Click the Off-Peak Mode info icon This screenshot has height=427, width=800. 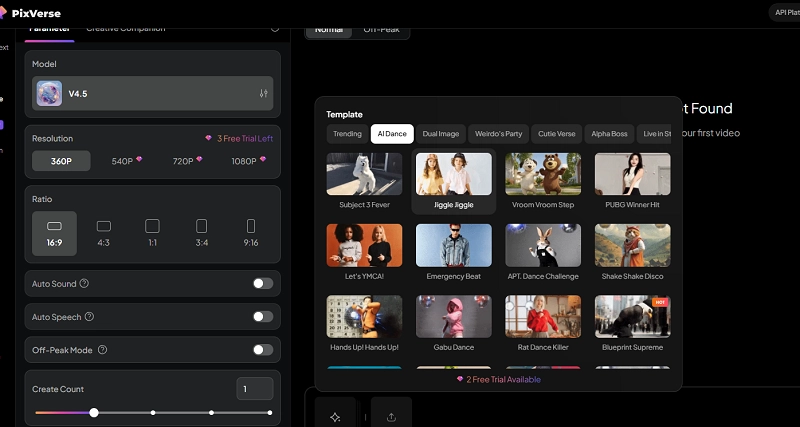click(102, 350)
